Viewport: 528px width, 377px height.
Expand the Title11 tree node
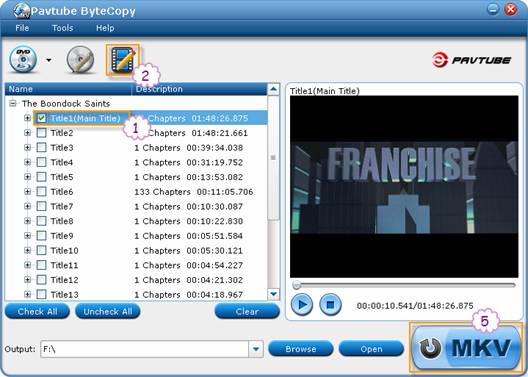point(27,265)
